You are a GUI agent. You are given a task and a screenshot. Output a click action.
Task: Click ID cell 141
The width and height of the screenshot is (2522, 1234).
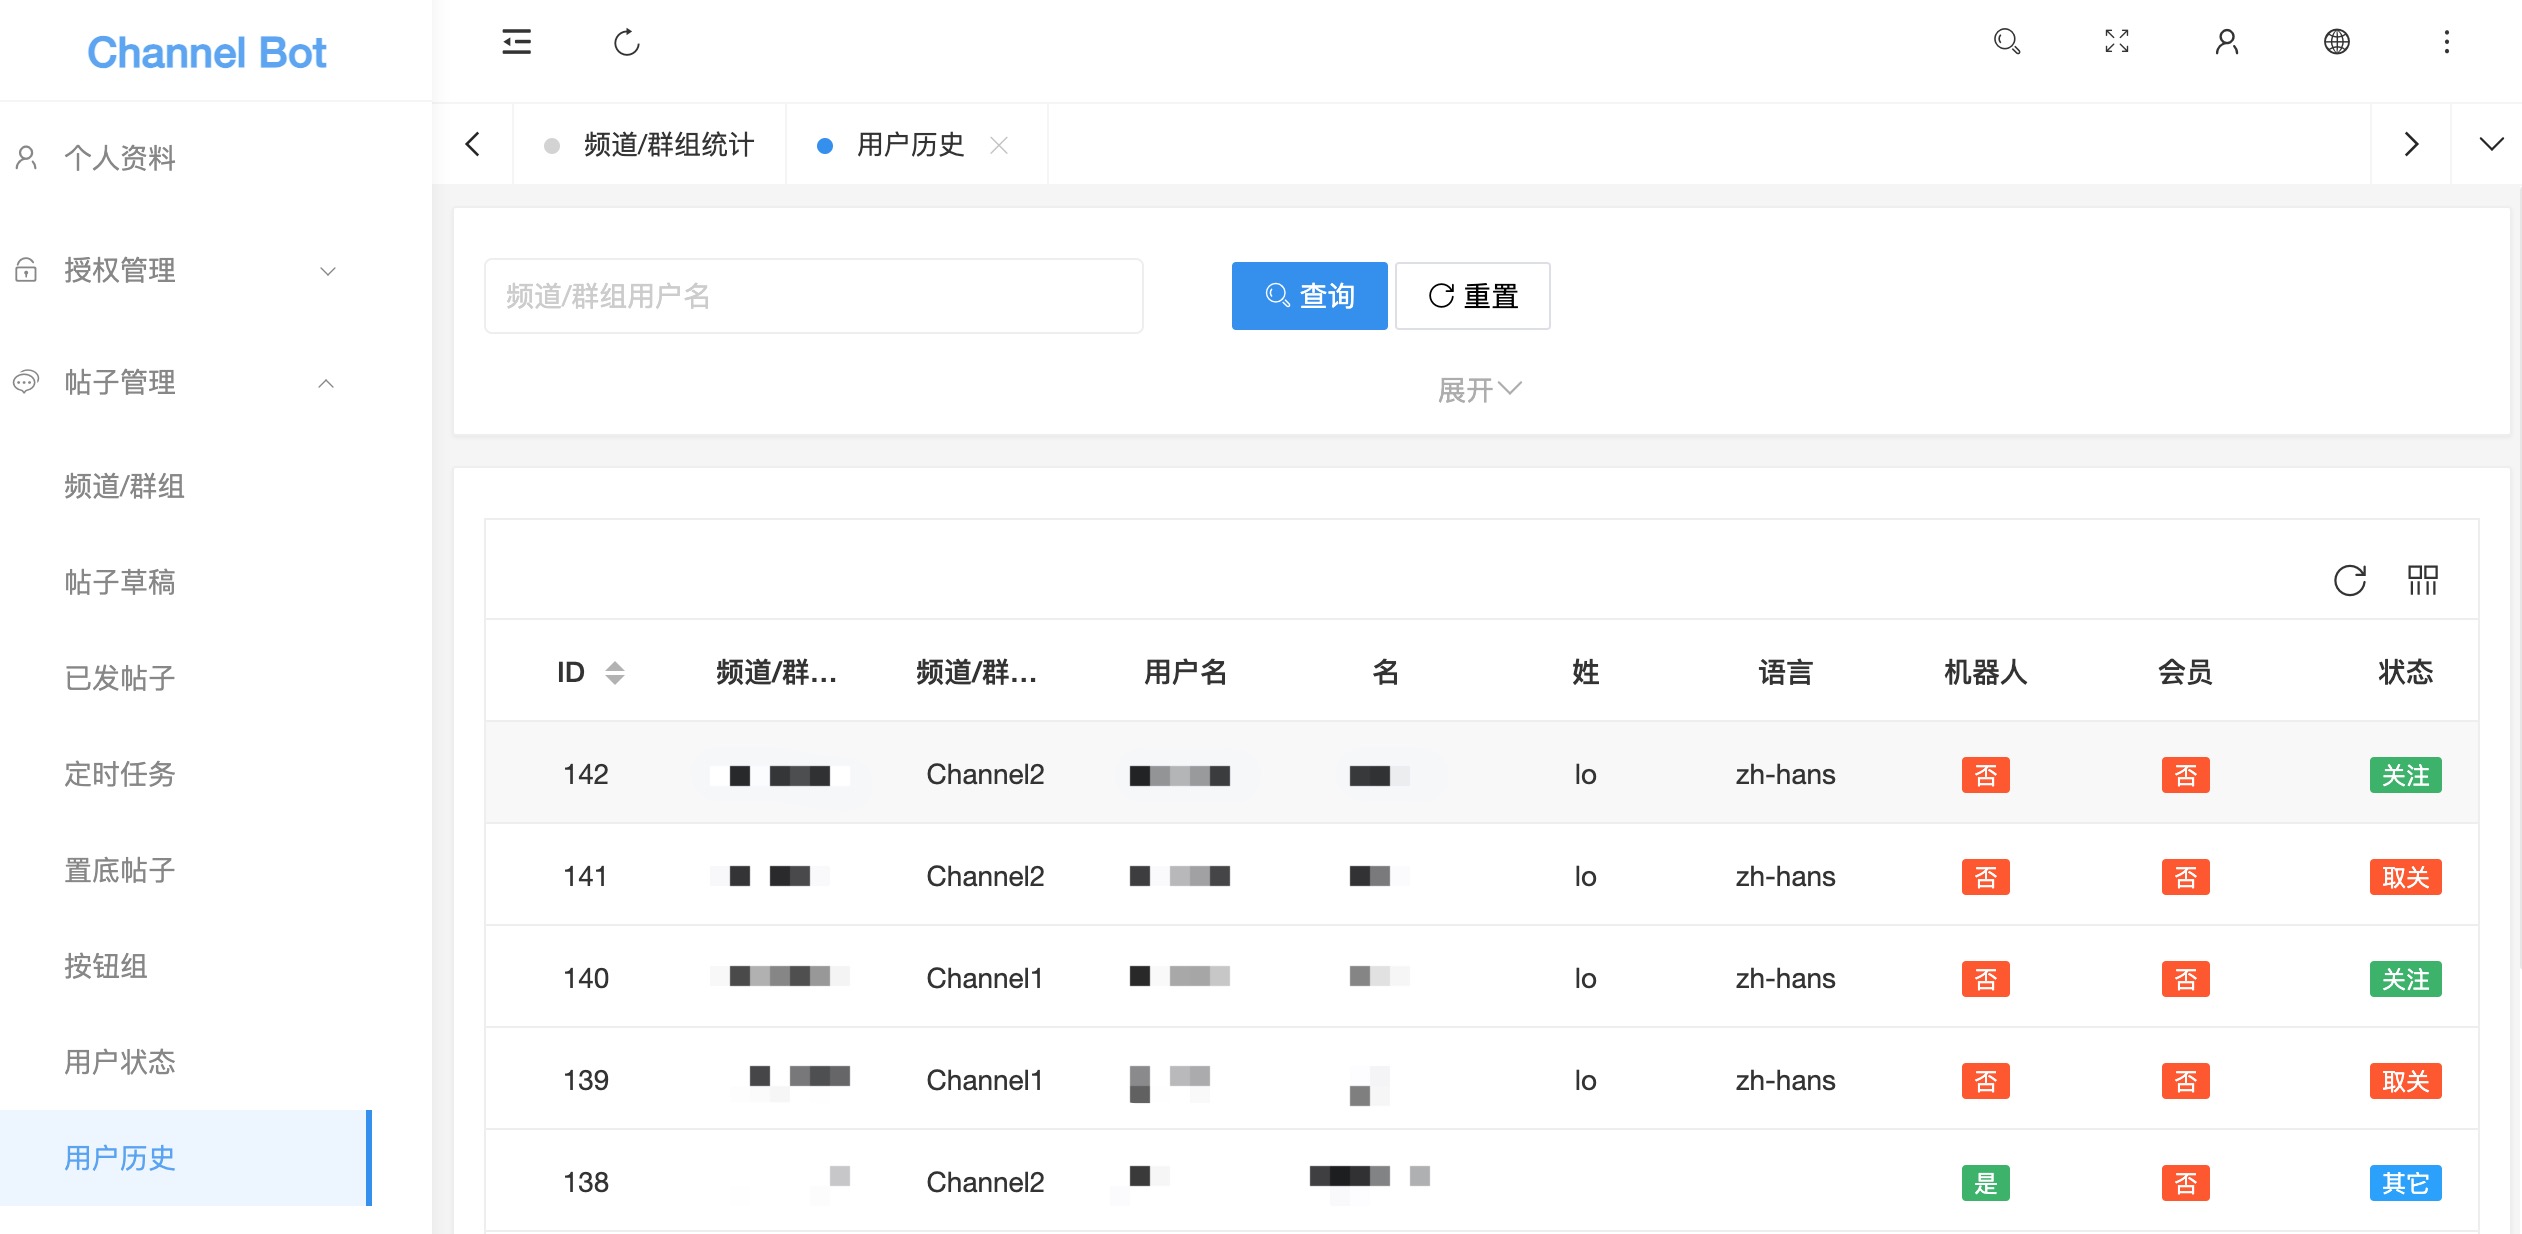[x=585, y=876]
